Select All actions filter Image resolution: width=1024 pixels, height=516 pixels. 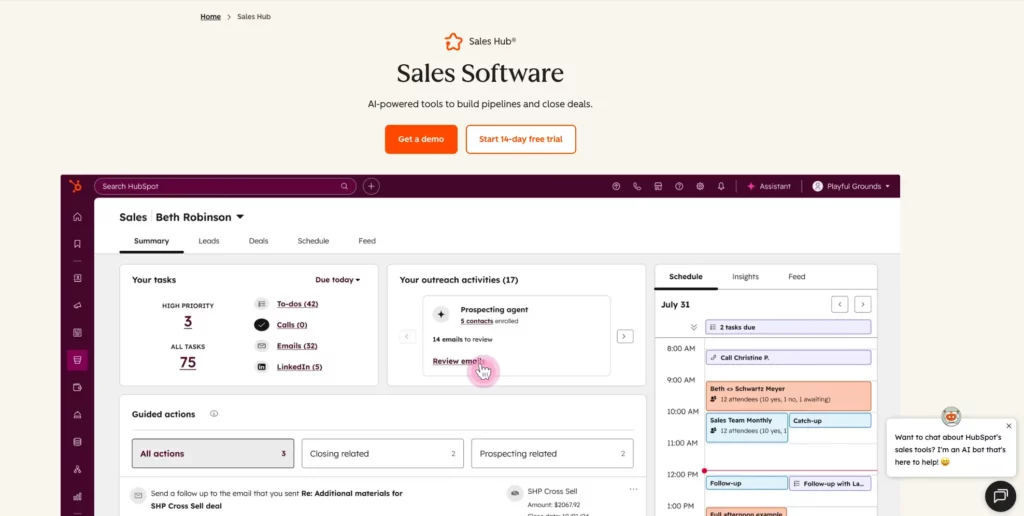213,453
